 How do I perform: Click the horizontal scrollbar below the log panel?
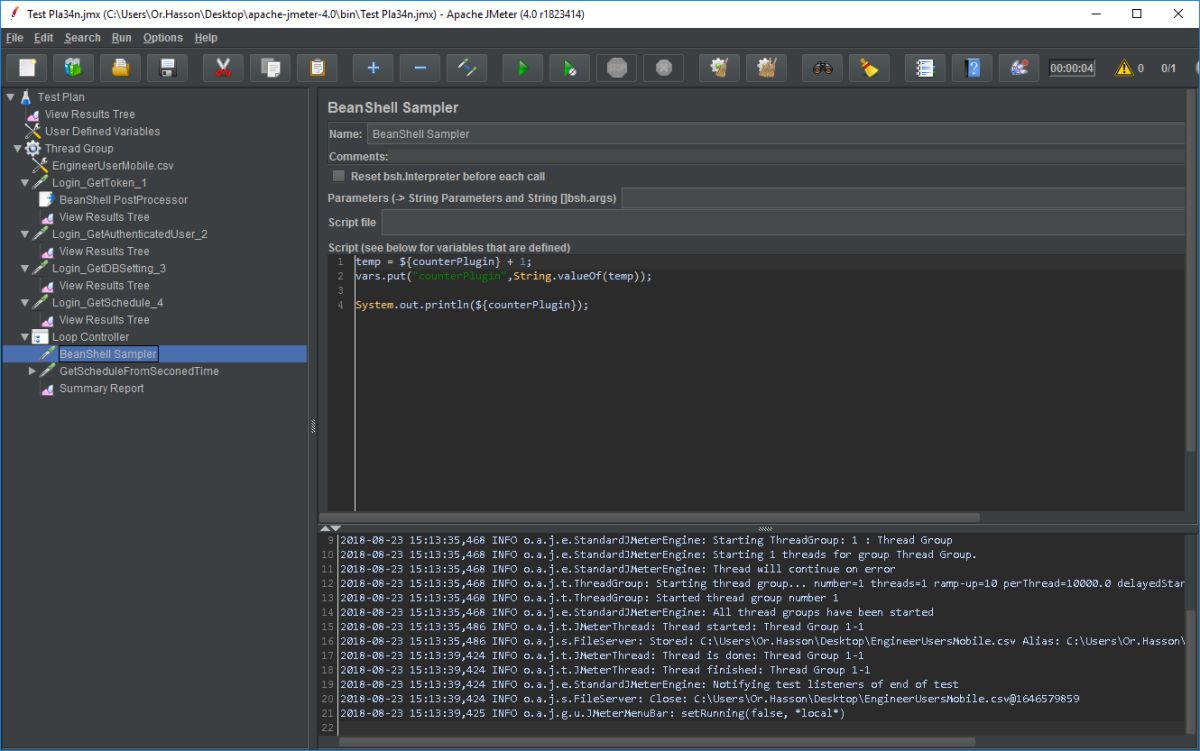(657, 742)
